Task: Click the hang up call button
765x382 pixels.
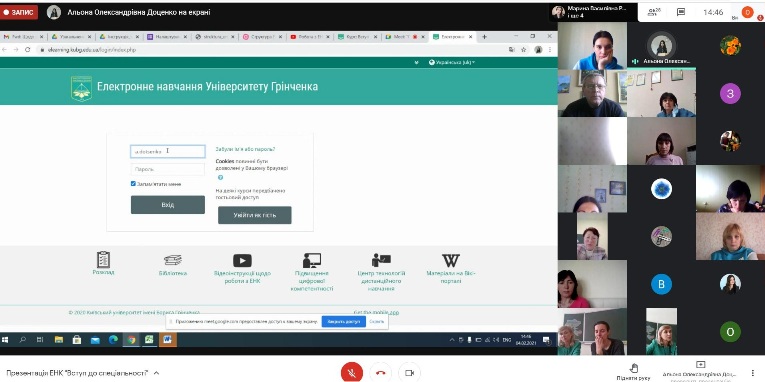Action: 381,373
